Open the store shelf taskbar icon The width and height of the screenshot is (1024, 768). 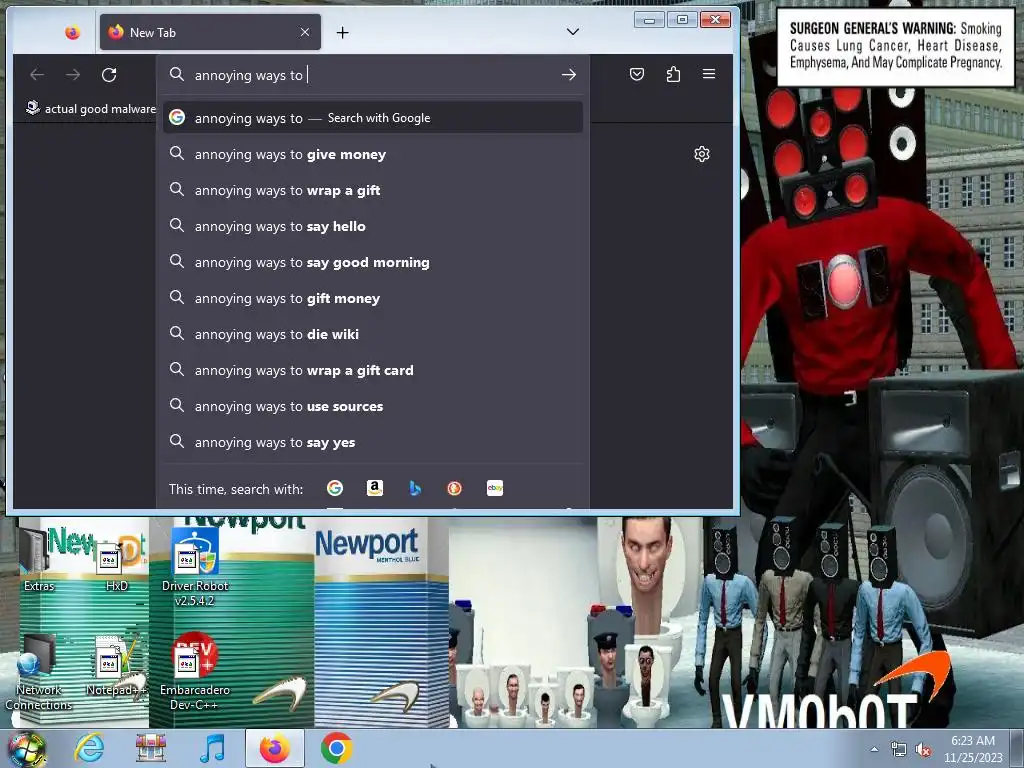[151, 748]
